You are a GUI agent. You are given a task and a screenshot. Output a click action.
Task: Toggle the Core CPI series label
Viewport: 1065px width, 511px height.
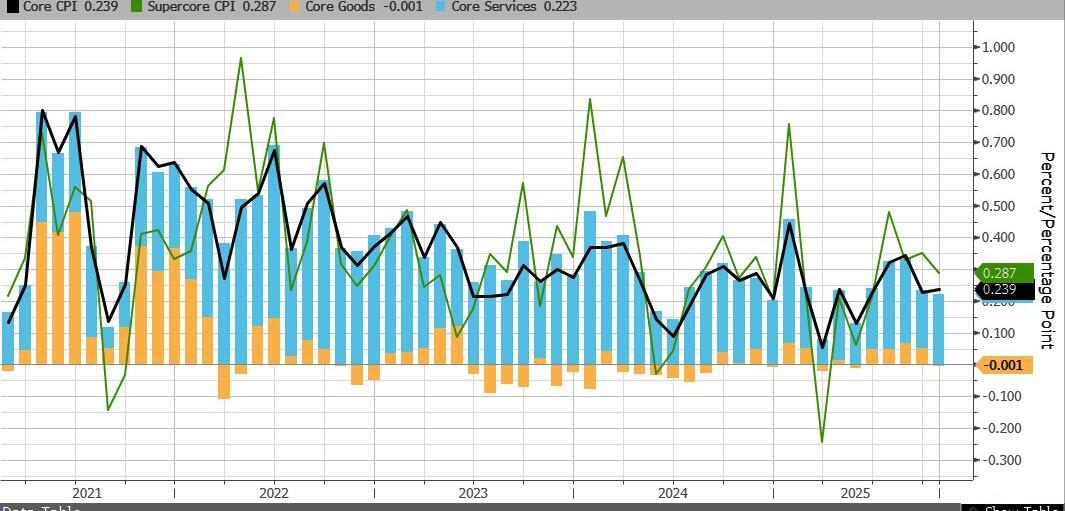[x=52, y=7]
